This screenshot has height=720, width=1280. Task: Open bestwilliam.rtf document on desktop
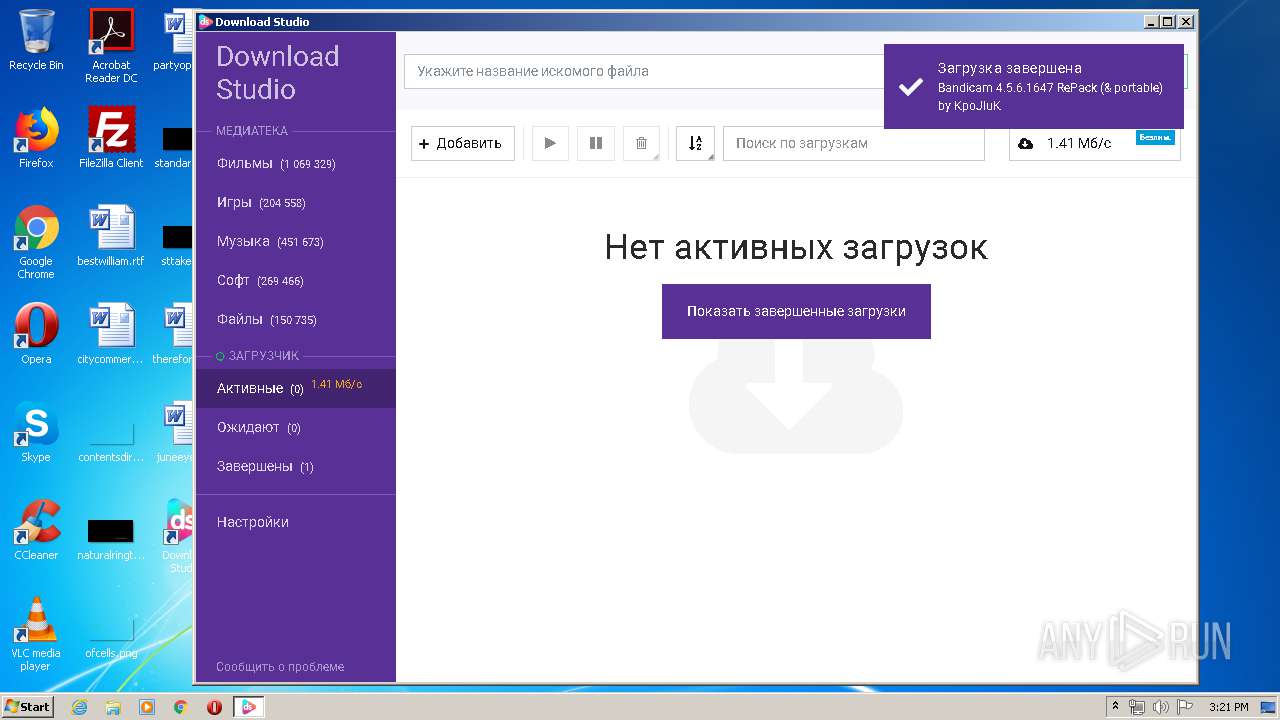point(111,236)
